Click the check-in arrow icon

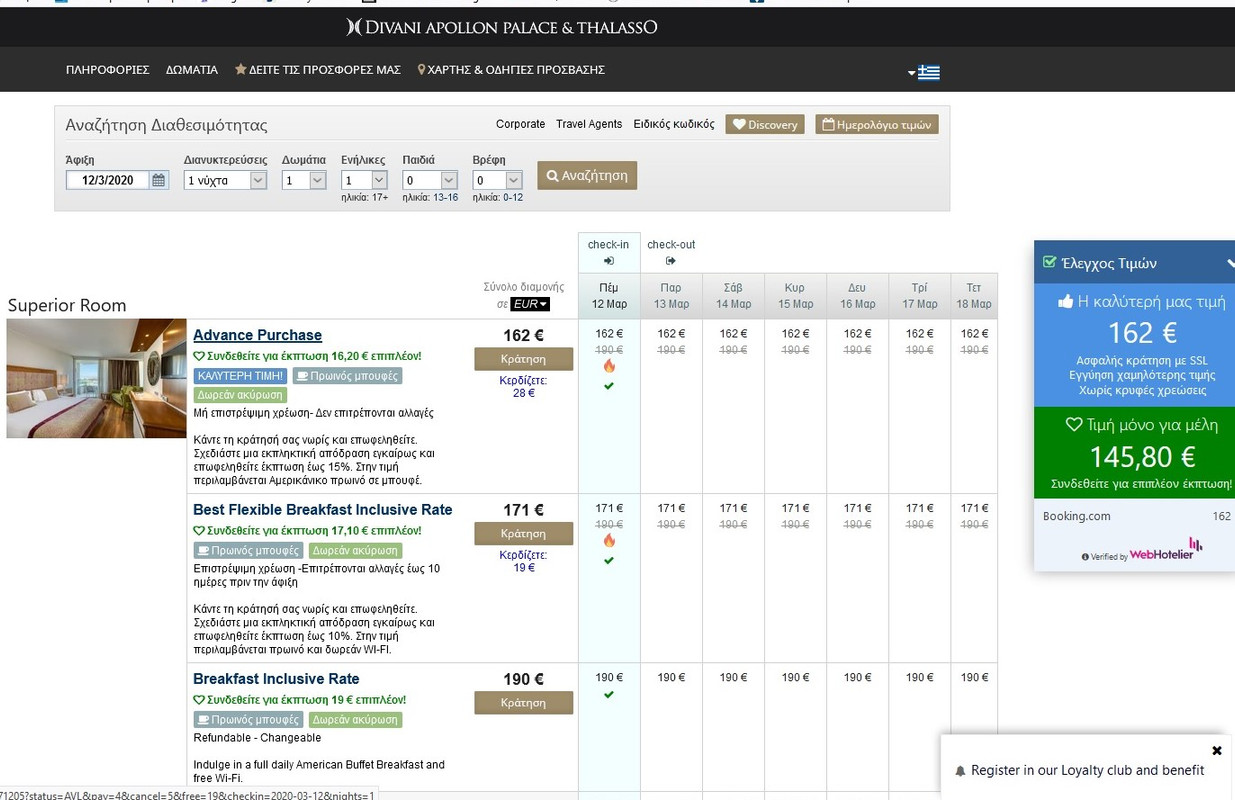[608, 261]
